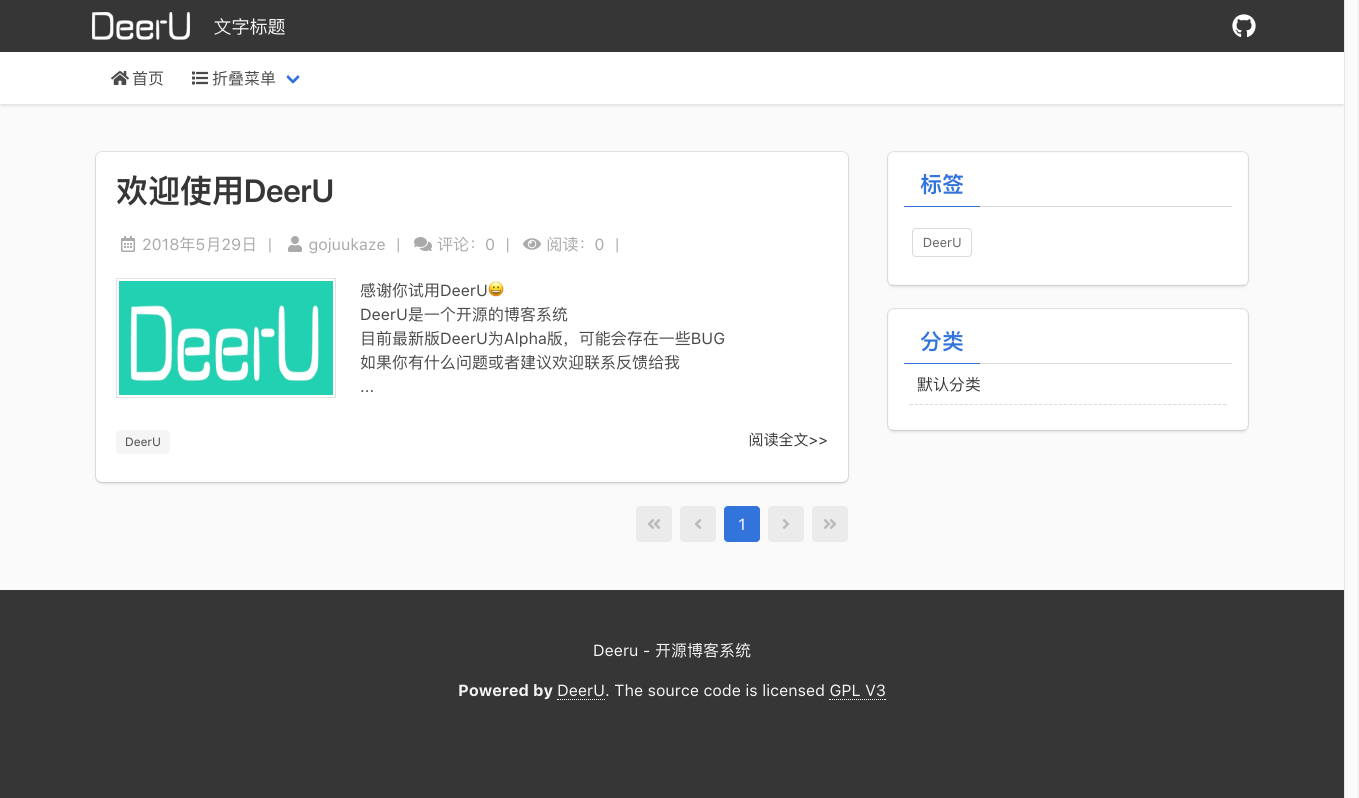The image size is (1359, 798).
Task: Click the page vertical scrollbar
Action: [x=1351, y=399]
